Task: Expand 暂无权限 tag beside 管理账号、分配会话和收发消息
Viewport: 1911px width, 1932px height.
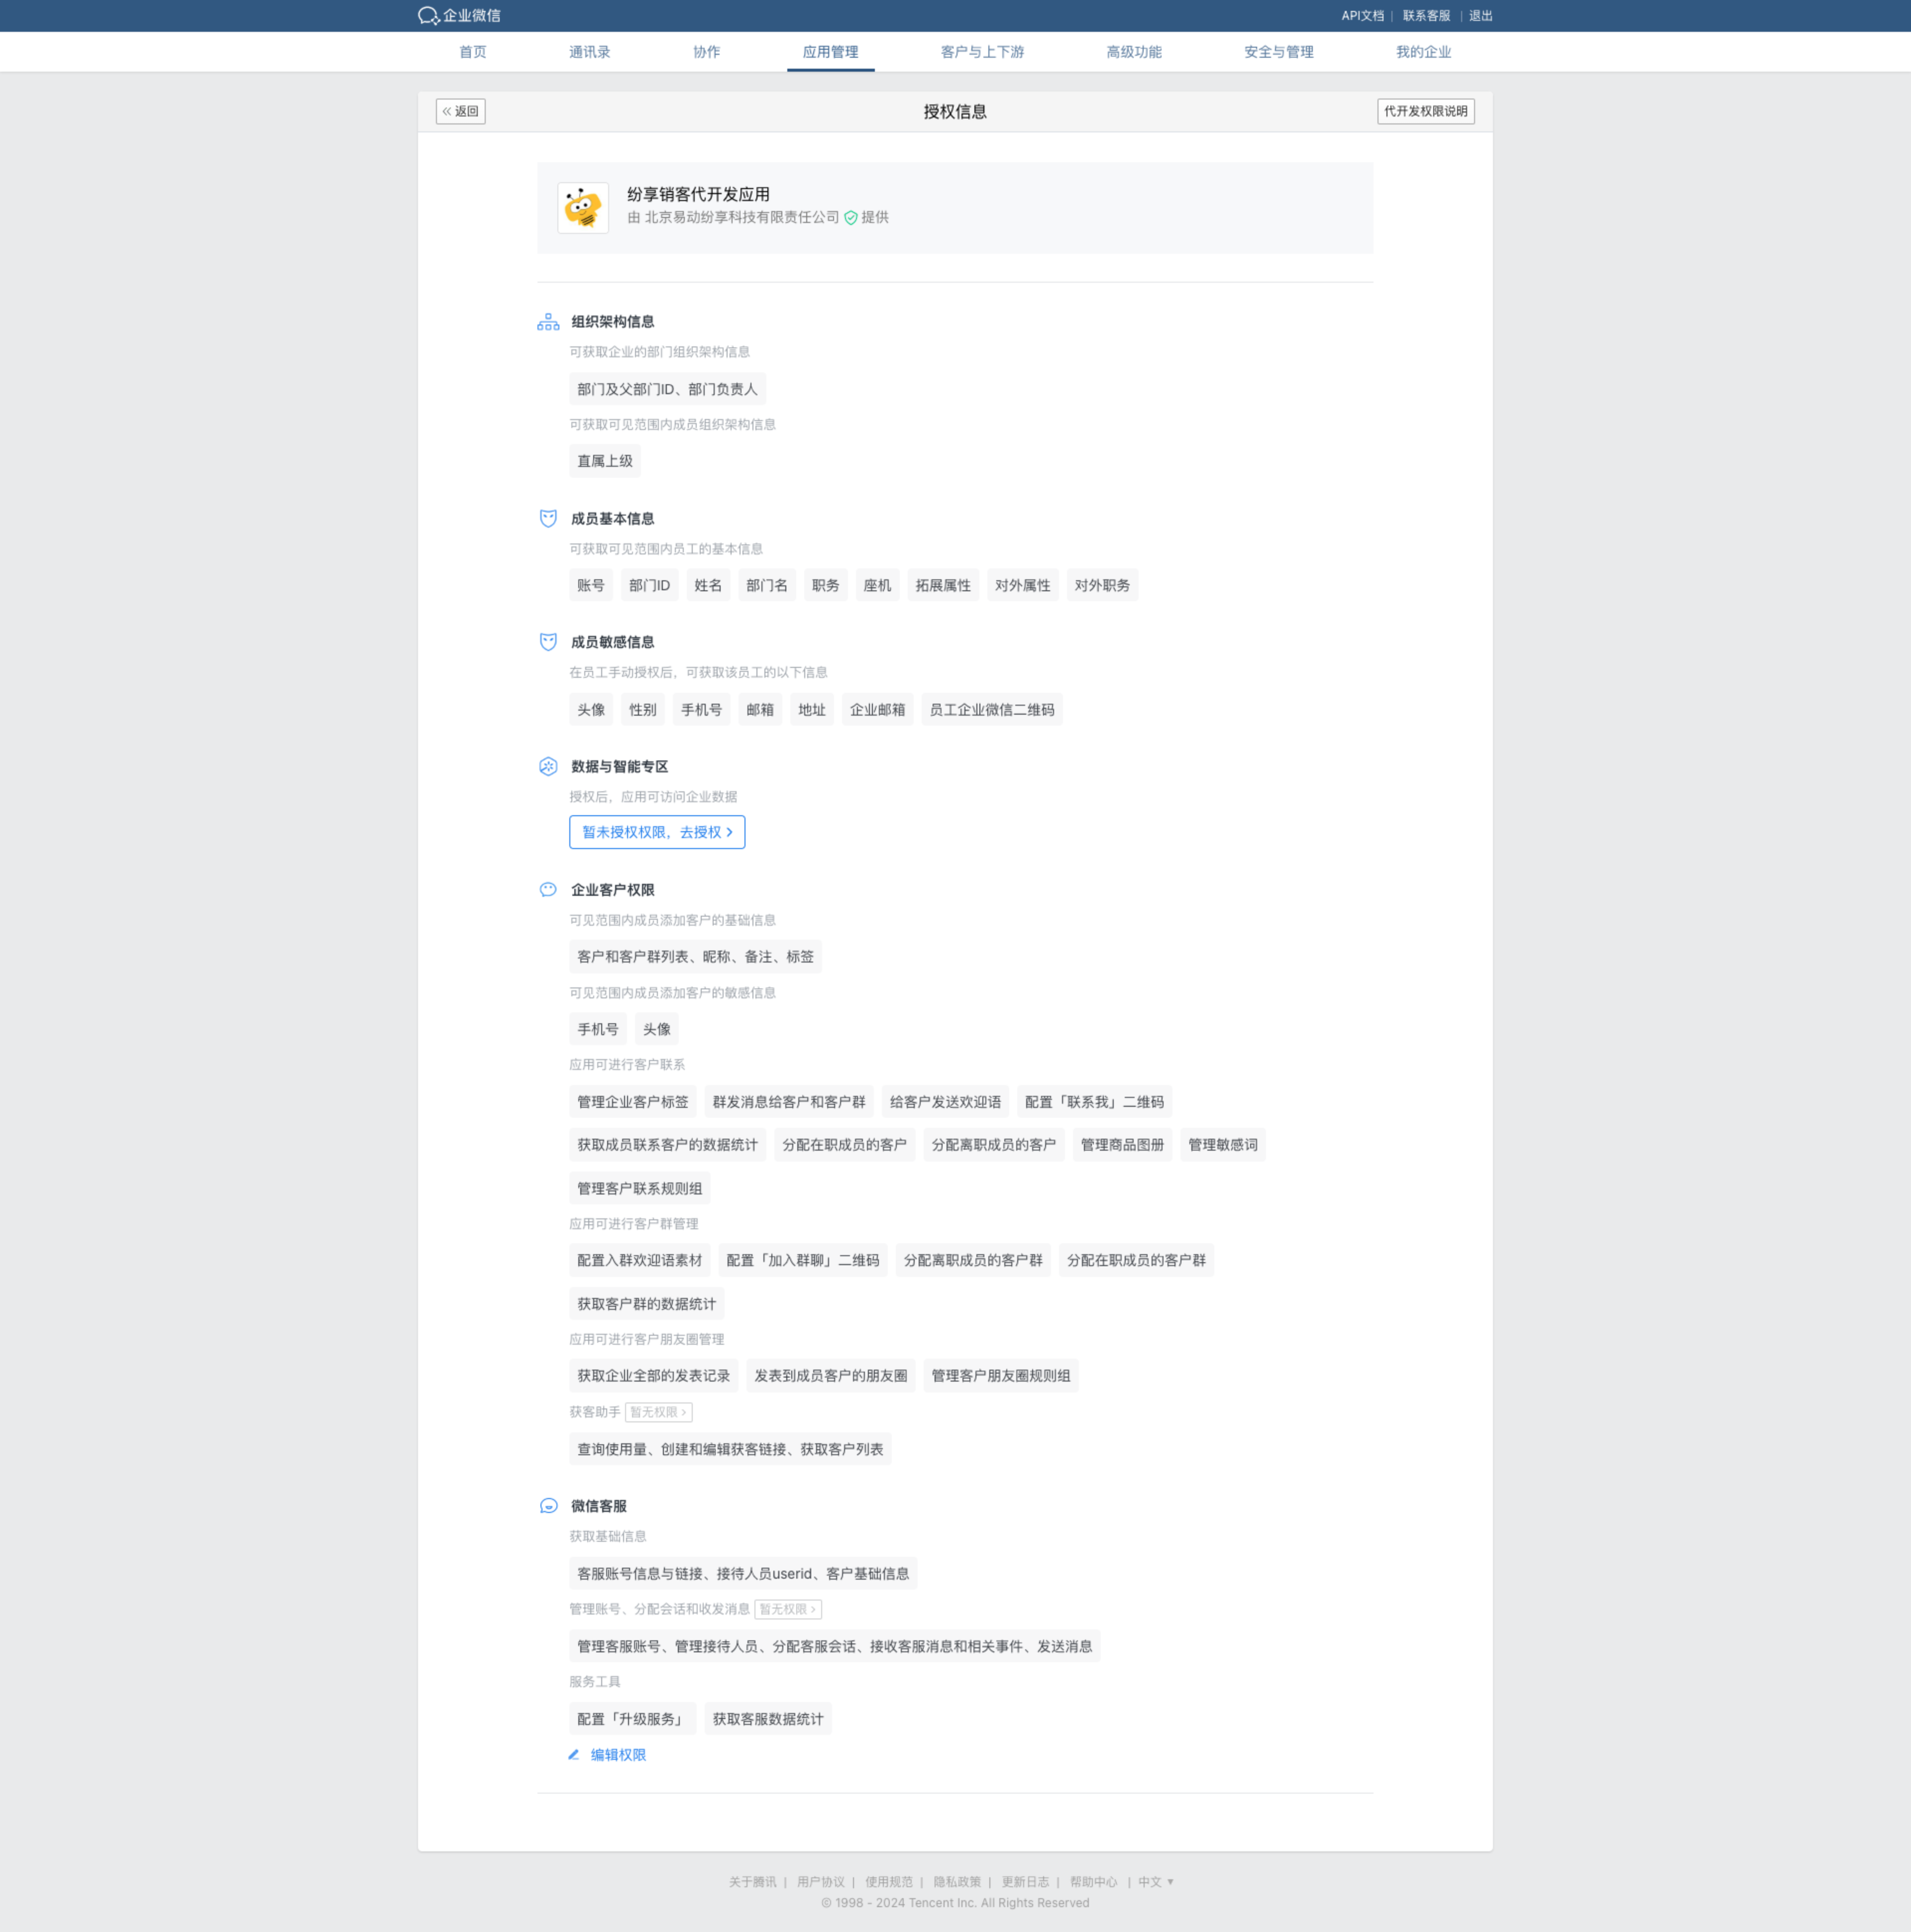Action: click(x=788, y=1609)
